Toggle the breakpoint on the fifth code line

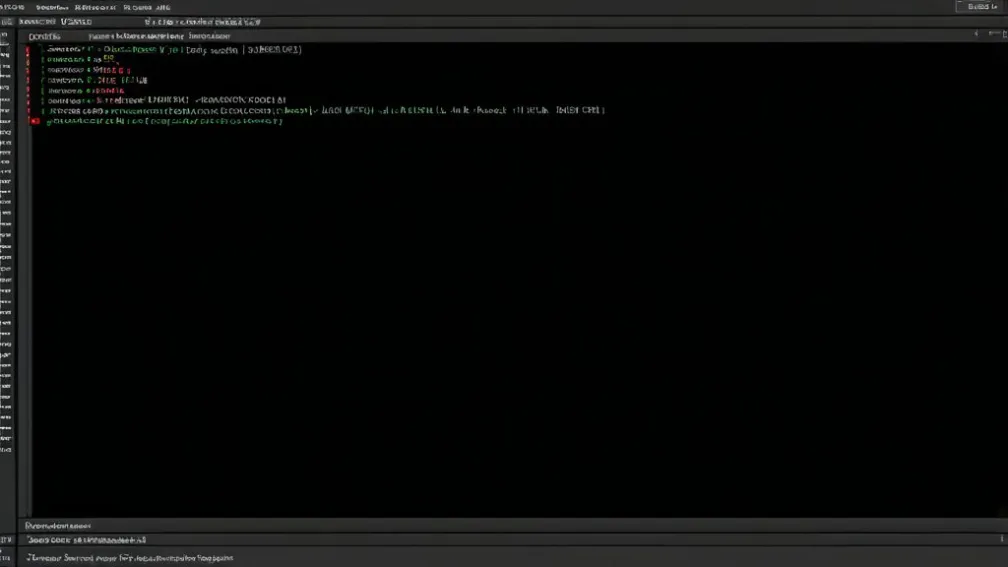click(28, 90)
